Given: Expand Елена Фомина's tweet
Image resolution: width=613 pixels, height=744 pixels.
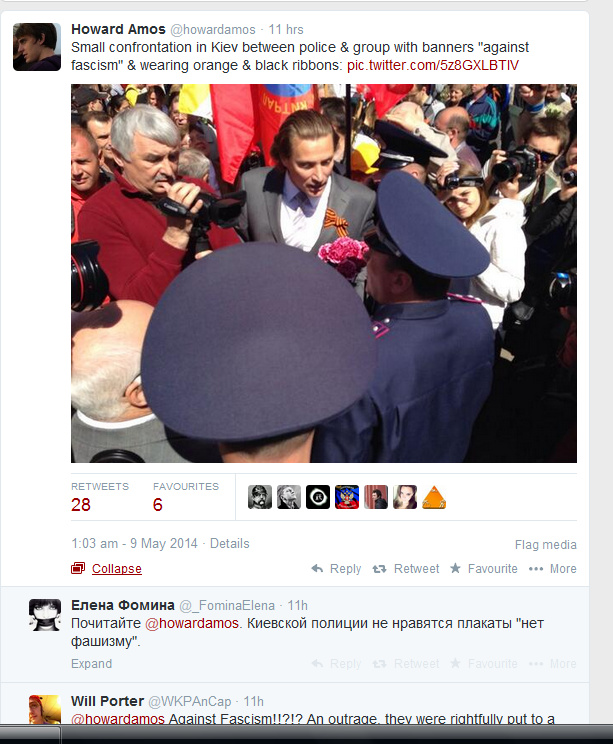Looking at the screenshot, I should coord(92,663).
